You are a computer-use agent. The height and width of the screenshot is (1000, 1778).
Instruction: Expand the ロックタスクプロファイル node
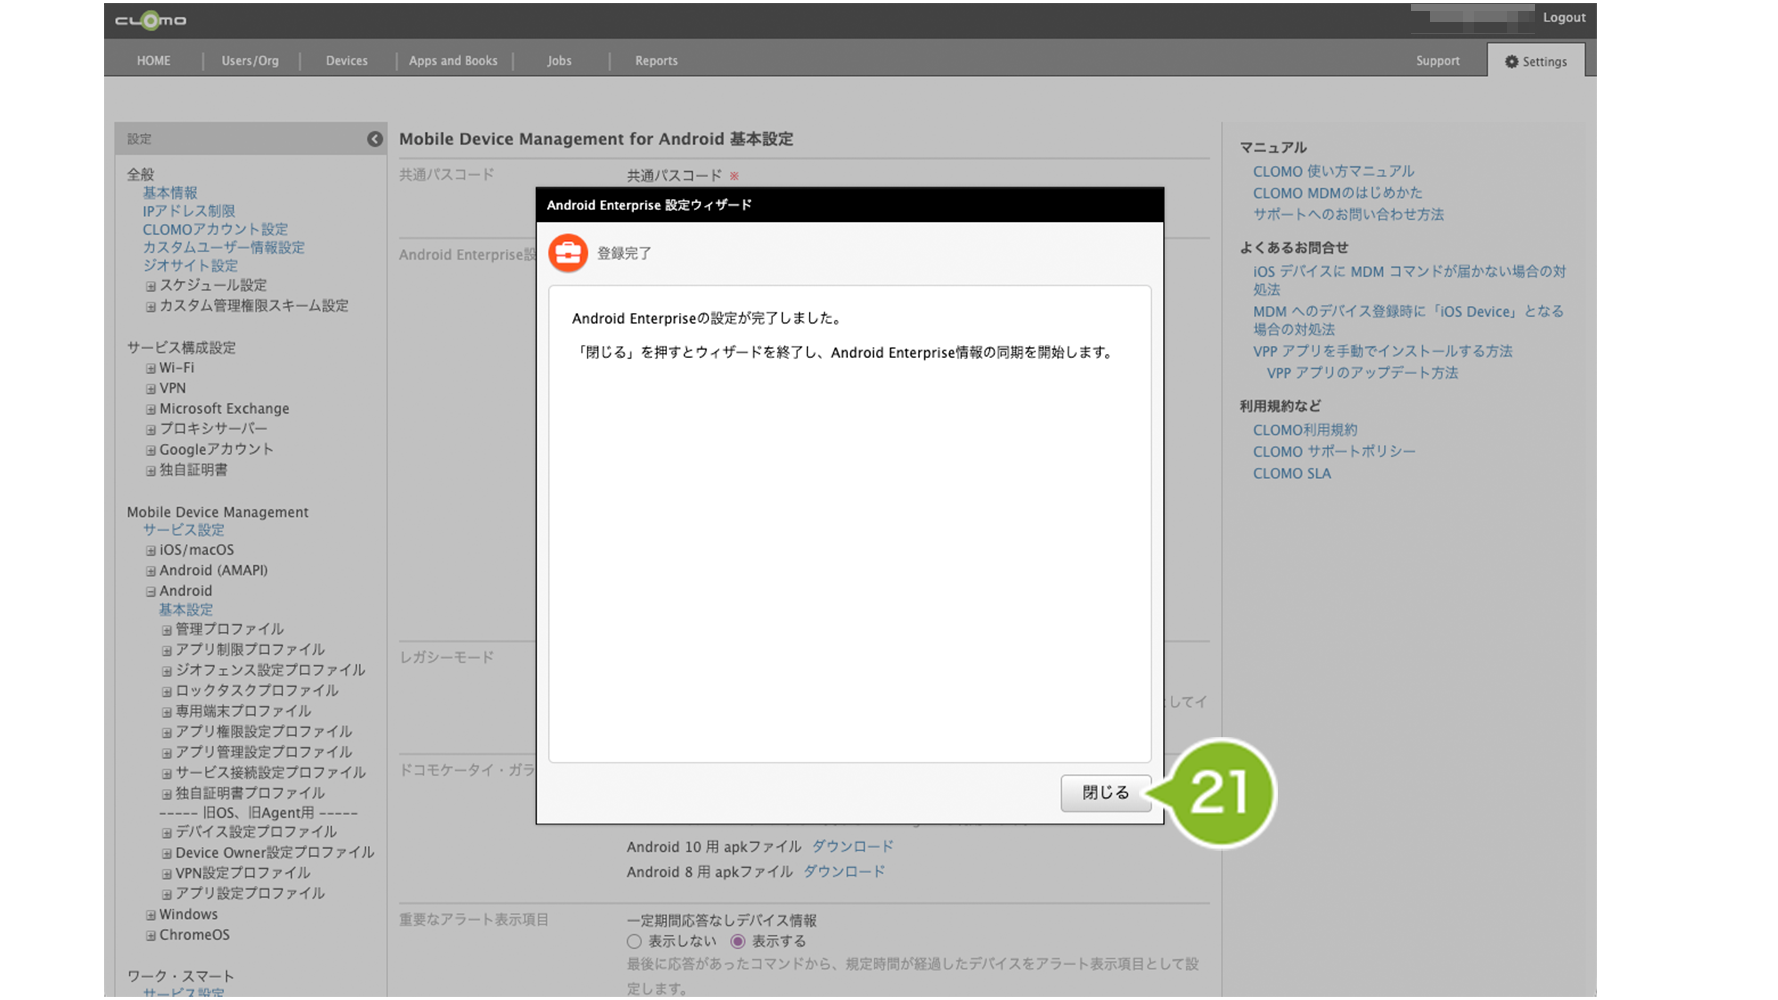click(x=167, y=692)
